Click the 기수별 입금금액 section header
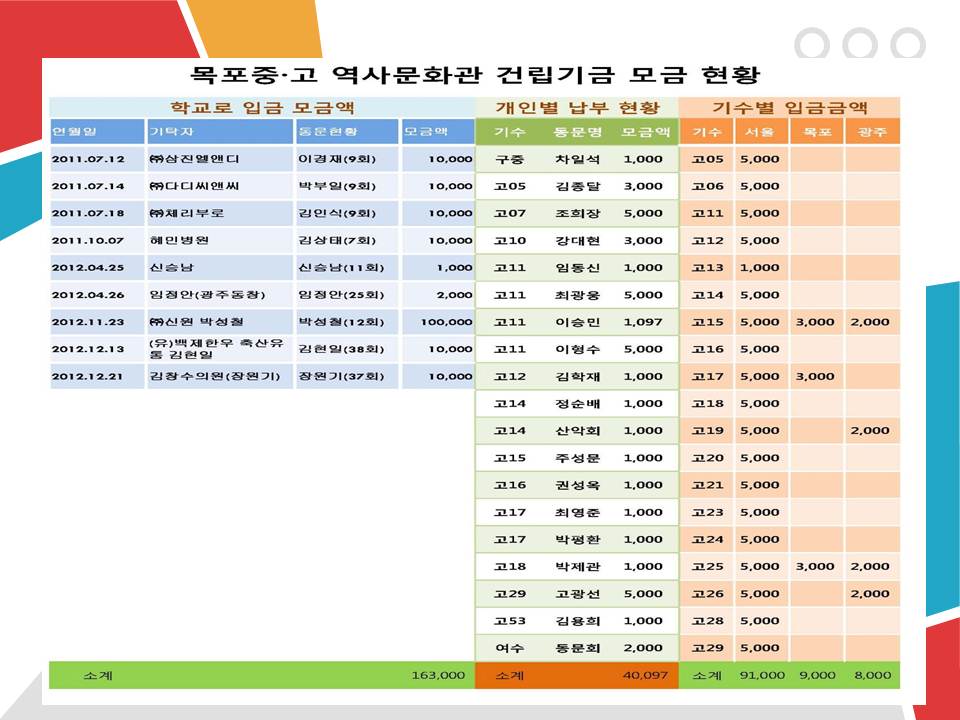The image size is (960, 720). point(789,108)
